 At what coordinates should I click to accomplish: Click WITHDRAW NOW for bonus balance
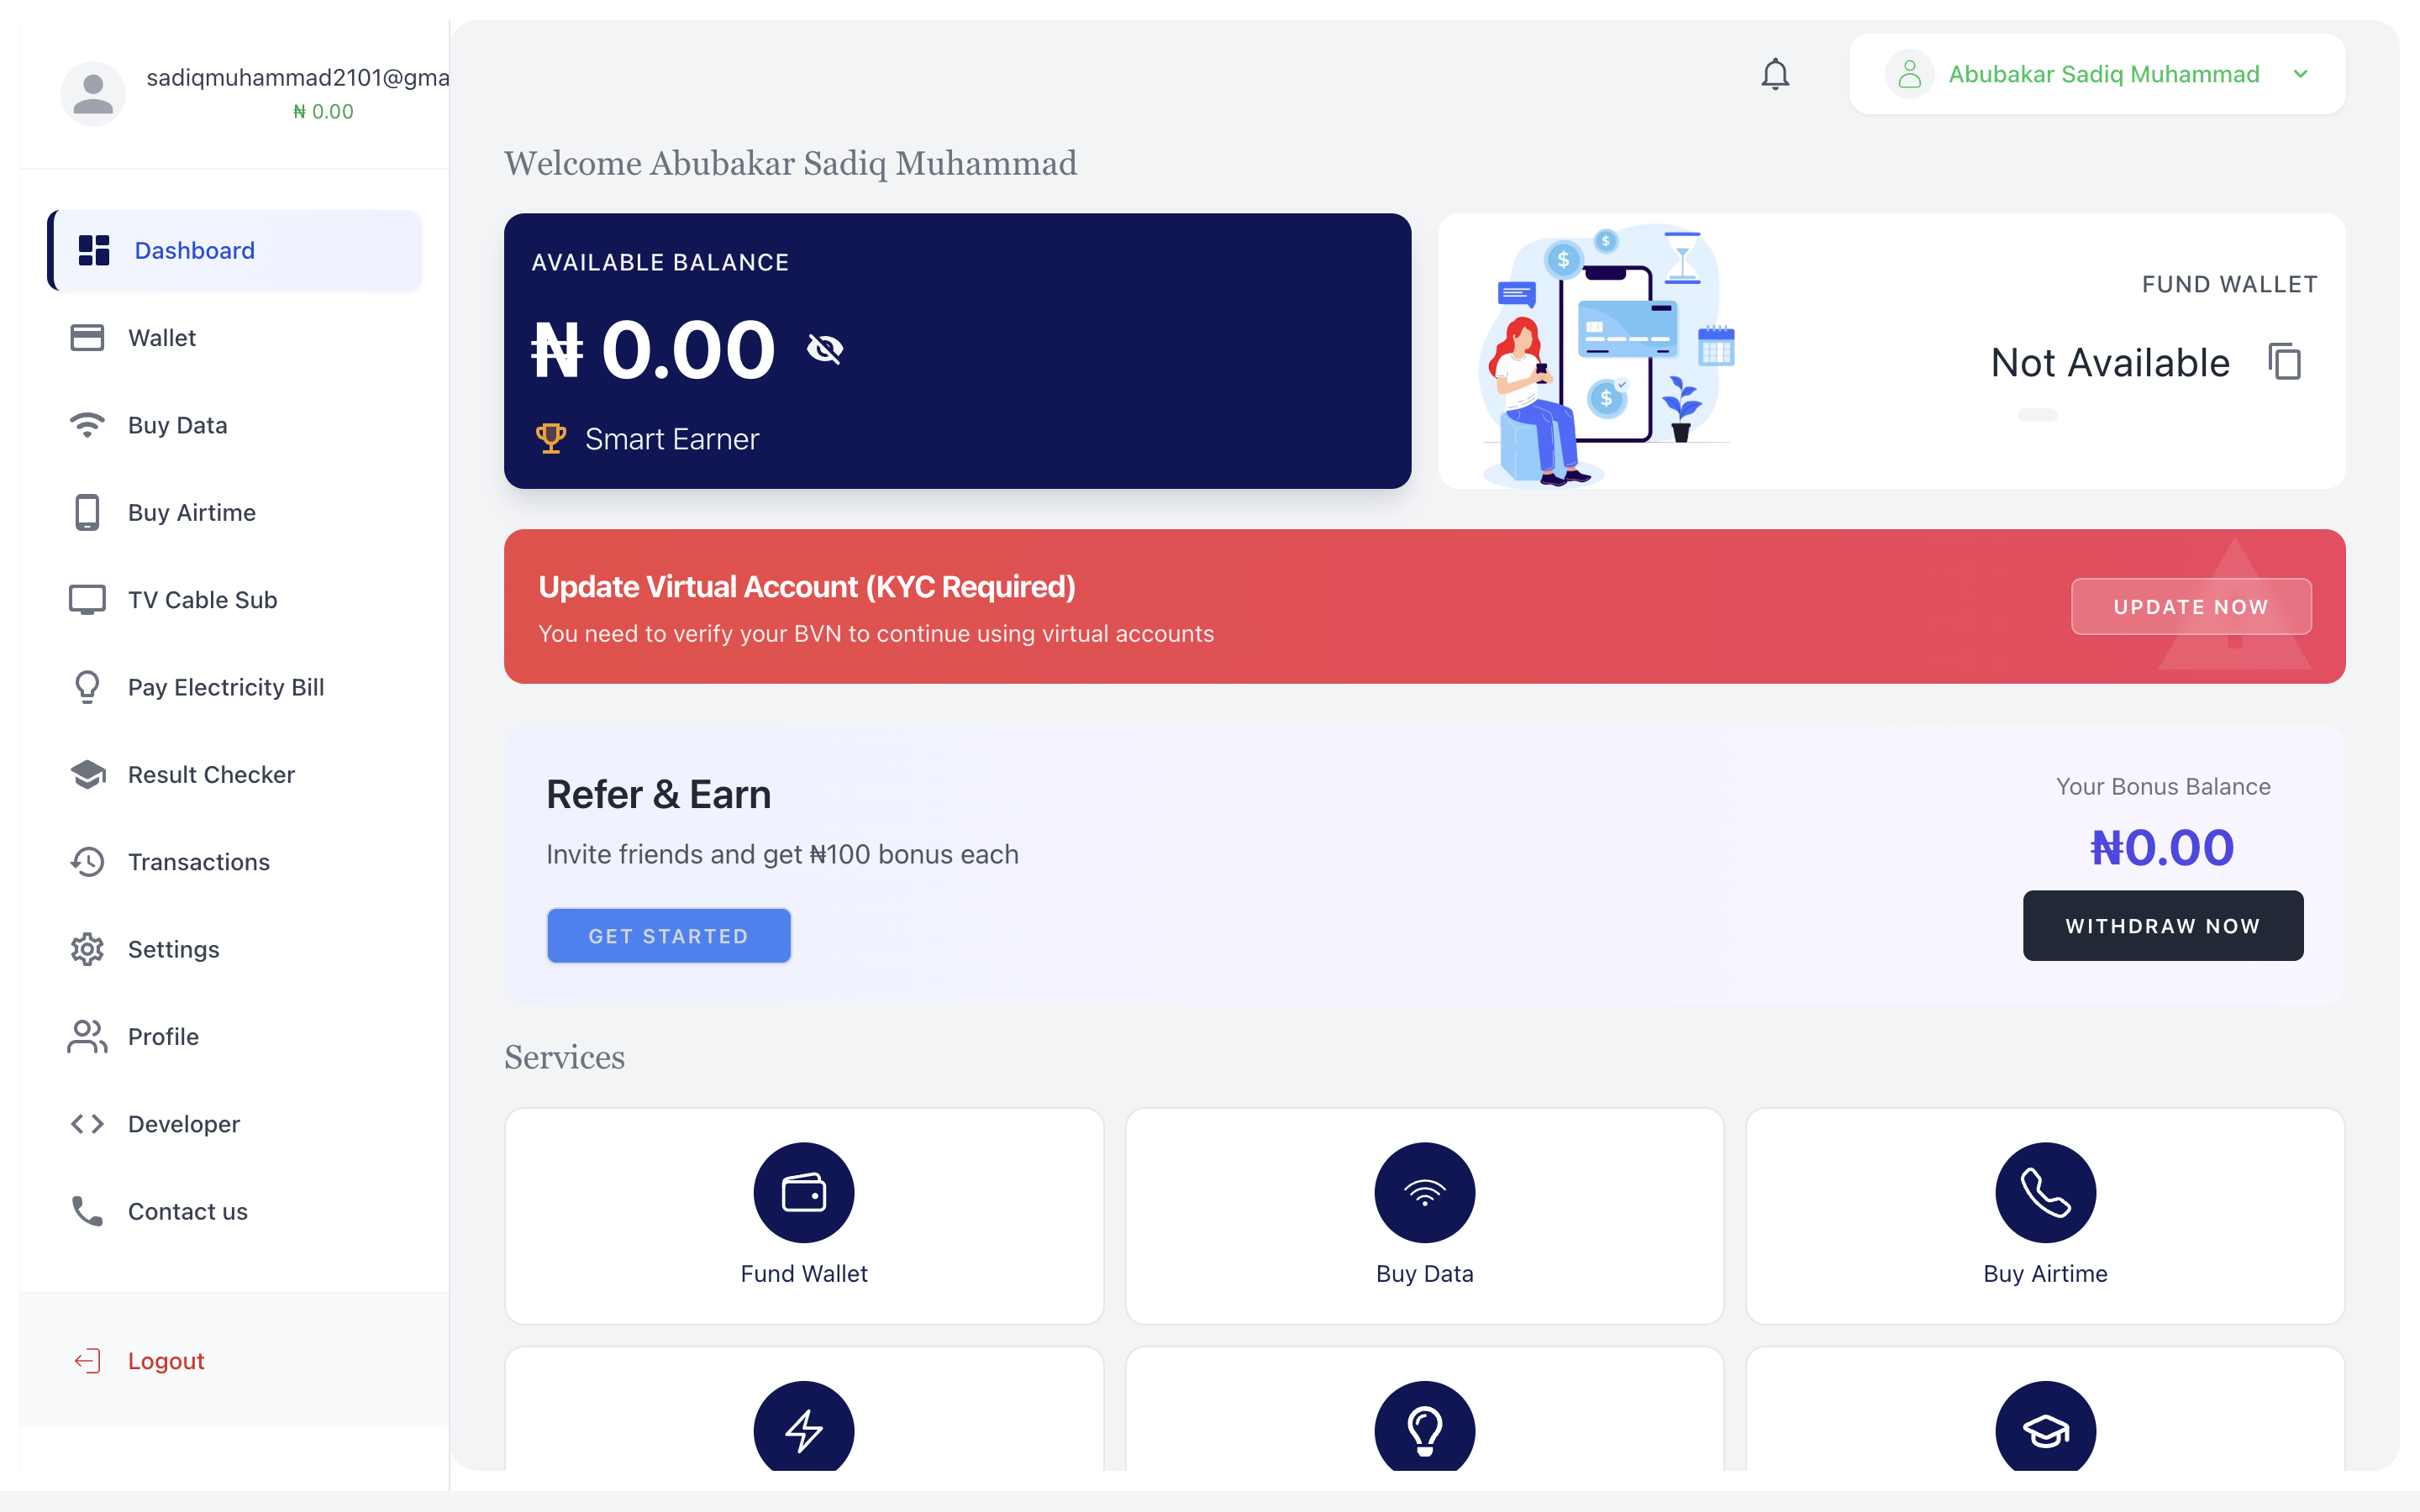(x=2163, y=925)
